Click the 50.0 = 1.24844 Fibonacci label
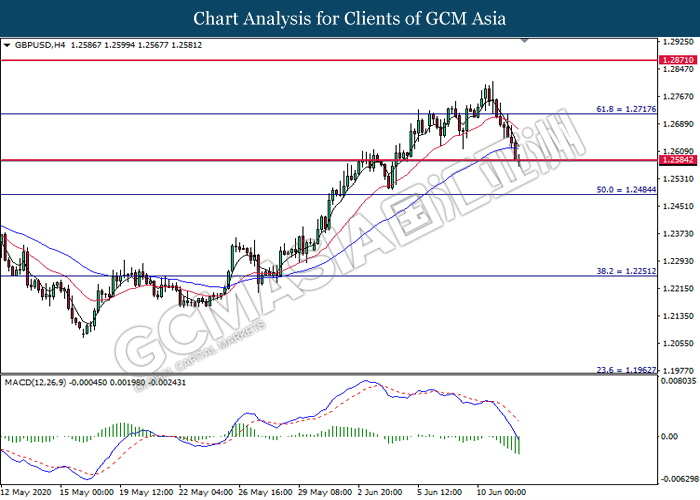 (626, 190)
